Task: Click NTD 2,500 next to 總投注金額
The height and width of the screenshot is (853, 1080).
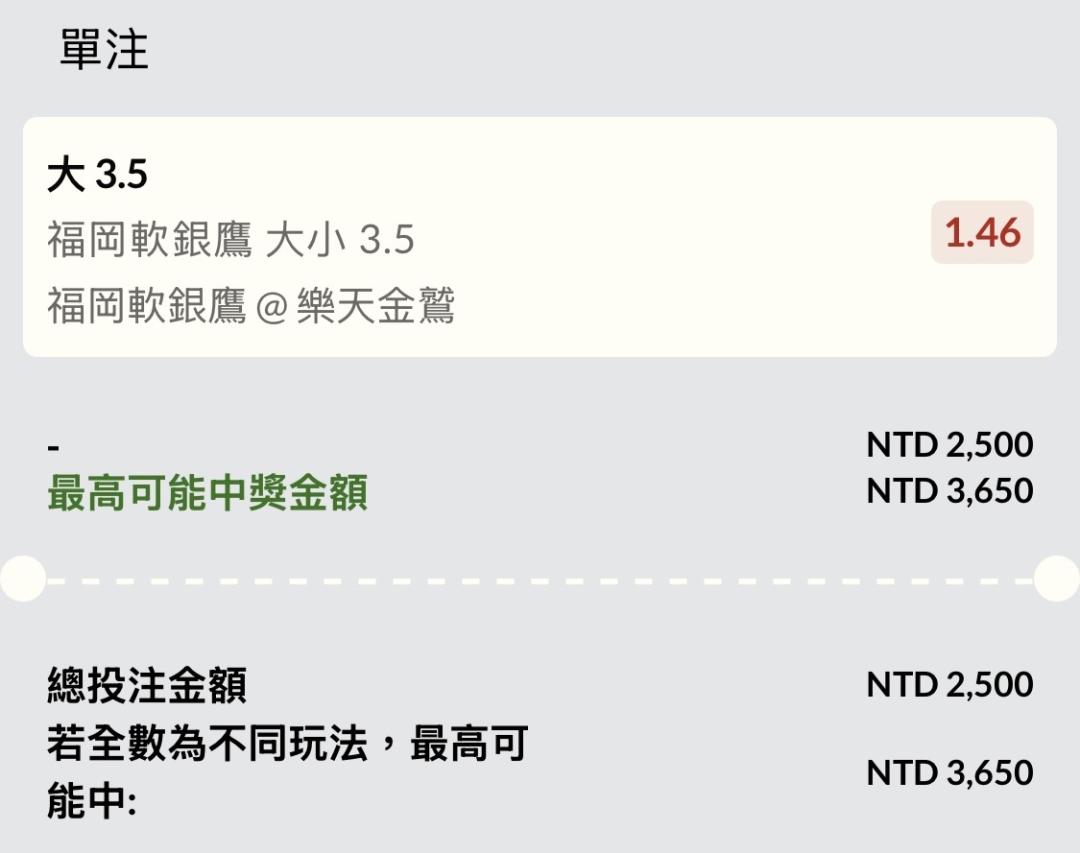Action: (949, 685)
